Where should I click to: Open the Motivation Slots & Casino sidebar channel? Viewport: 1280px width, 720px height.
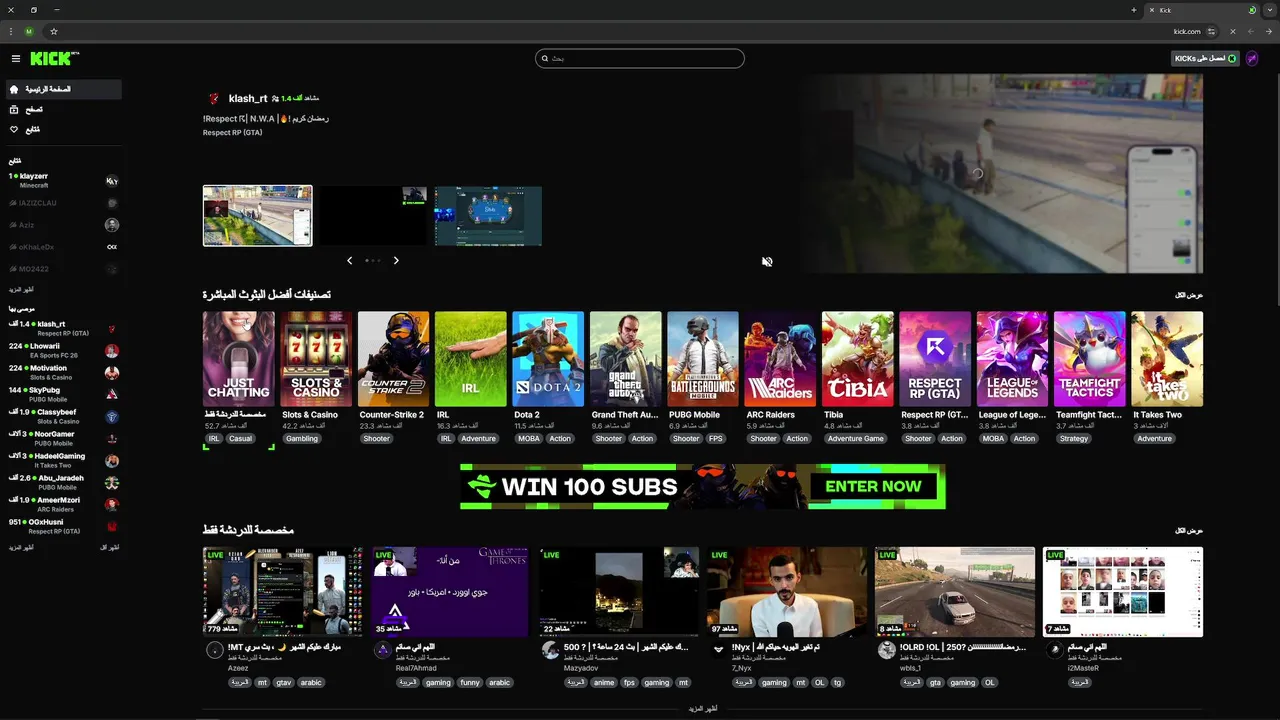pos(63,372)
